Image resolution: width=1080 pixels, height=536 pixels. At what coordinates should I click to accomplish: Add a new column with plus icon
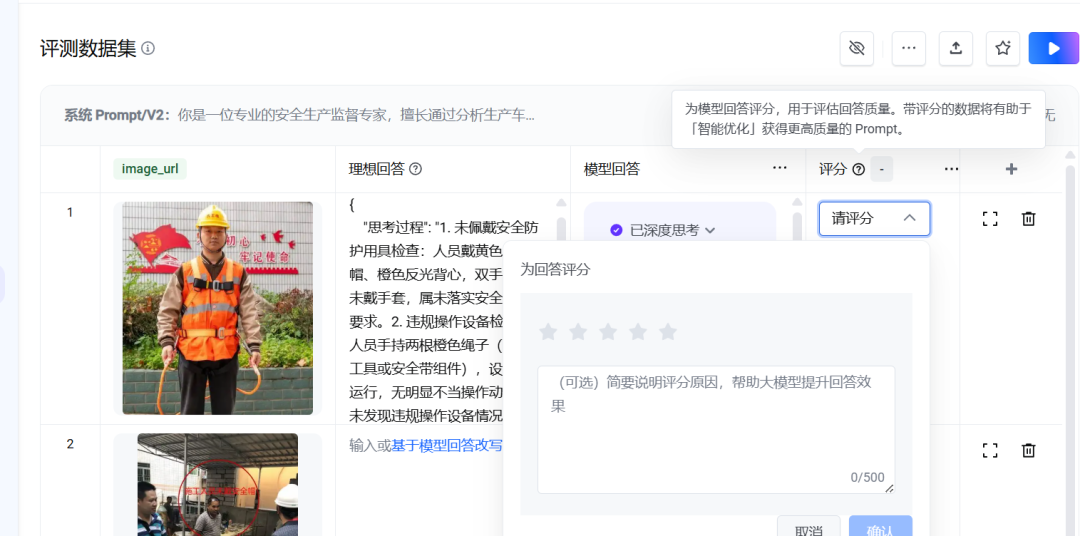pyautogui.click(x=1011, y=169)
